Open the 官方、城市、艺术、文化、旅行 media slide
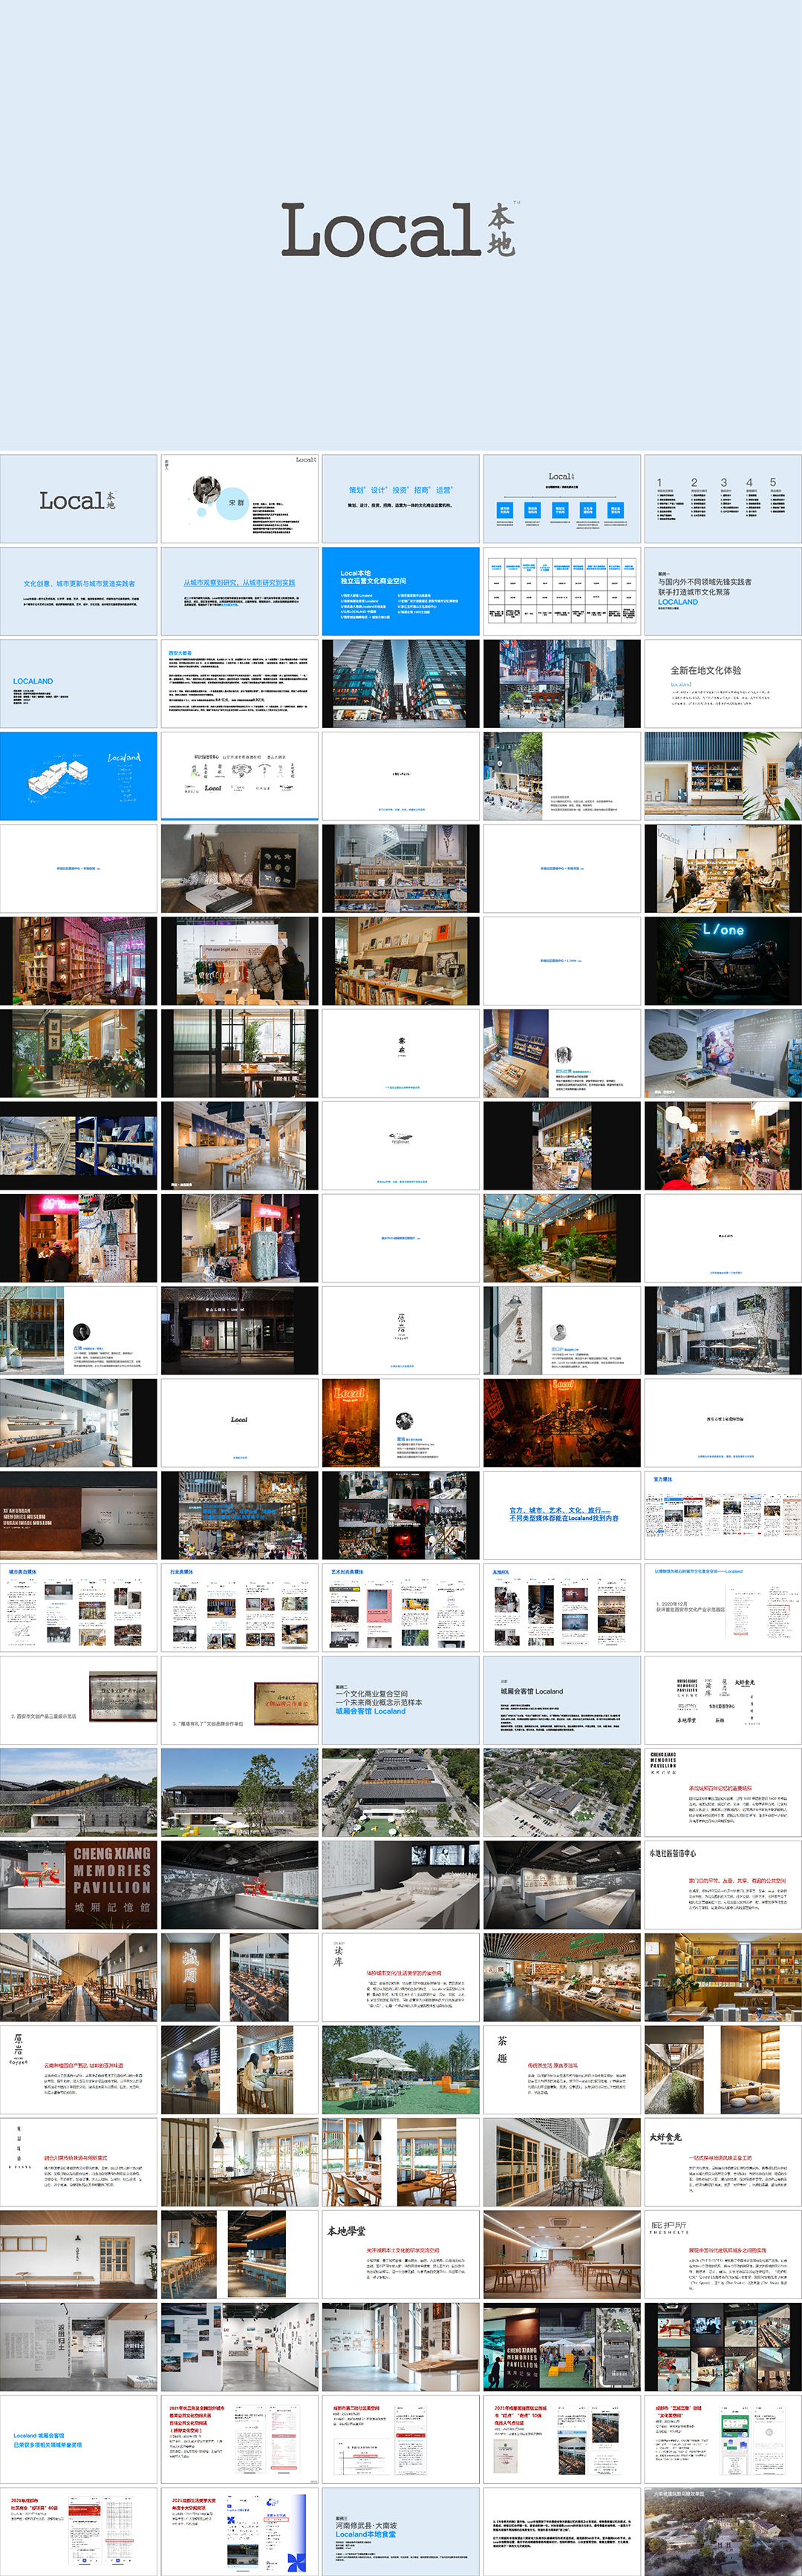 point(562,1515)
